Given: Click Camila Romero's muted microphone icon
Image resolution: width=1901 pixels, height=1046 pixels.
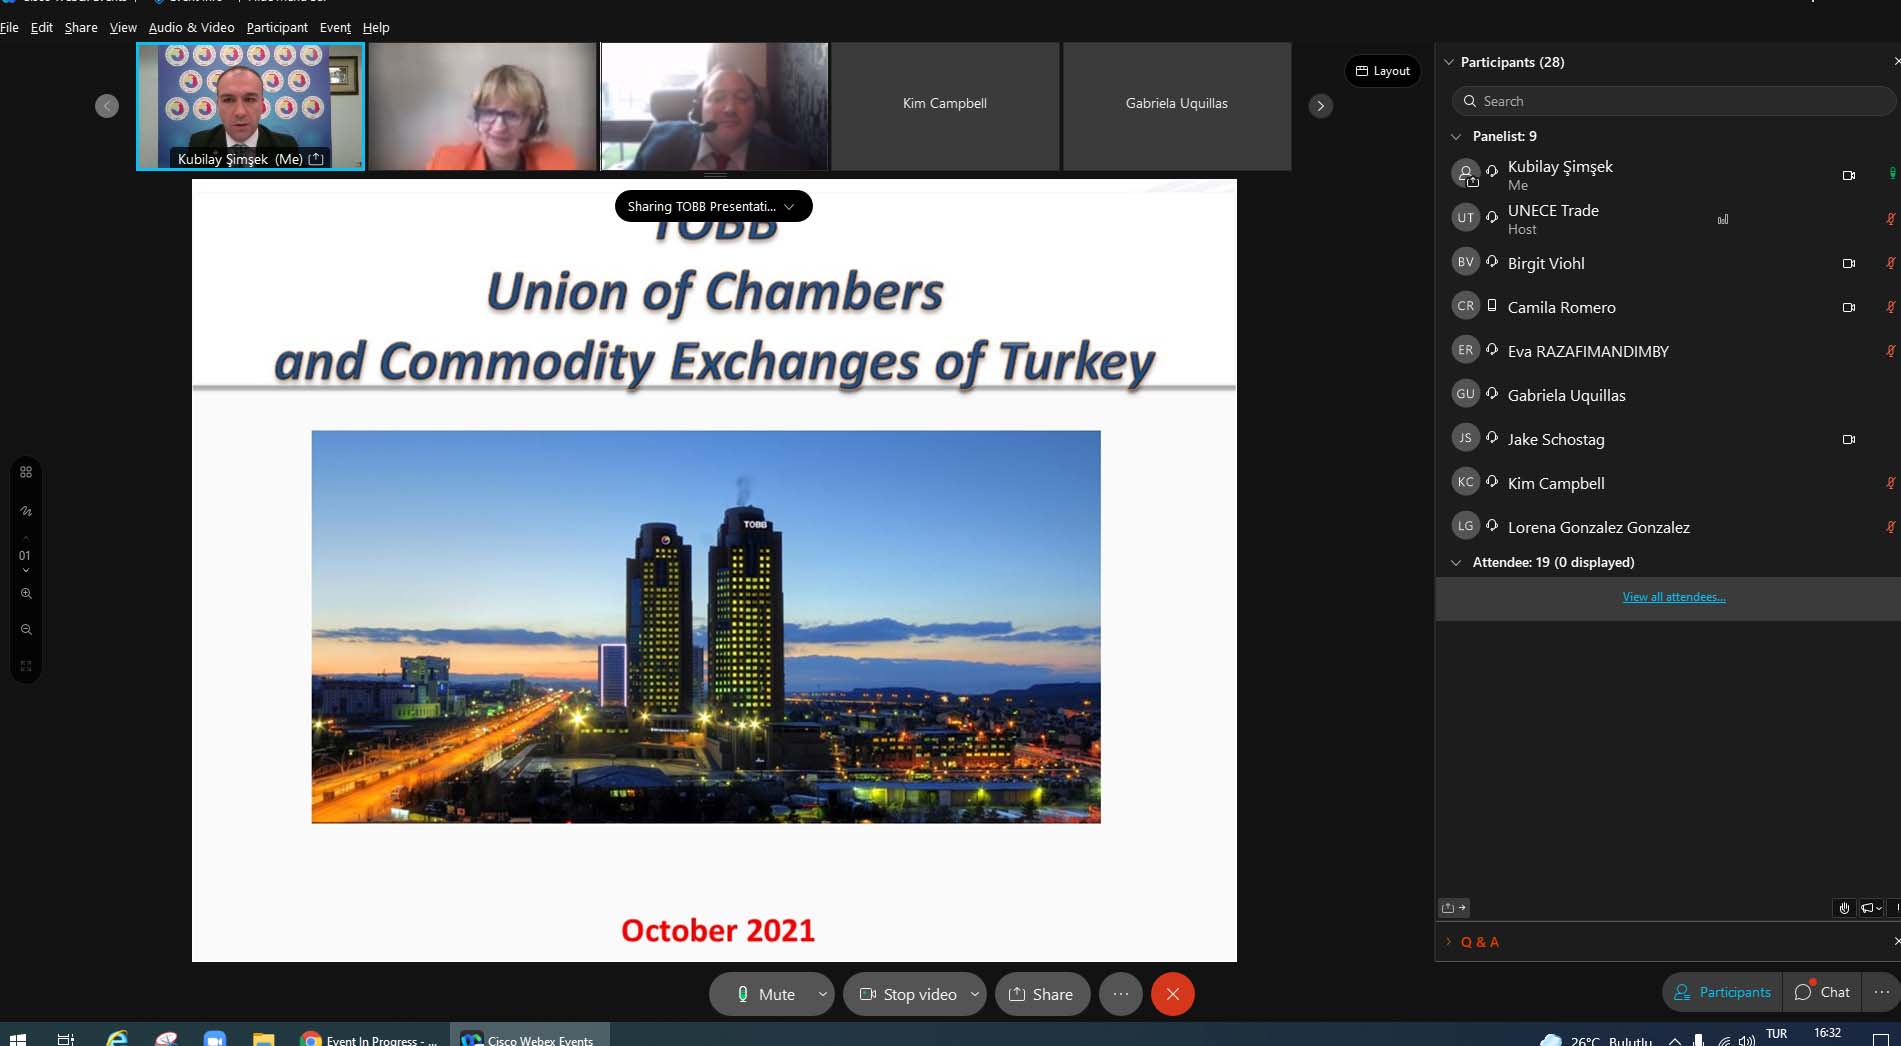Looking at the screenshot, I should 1891,307.
